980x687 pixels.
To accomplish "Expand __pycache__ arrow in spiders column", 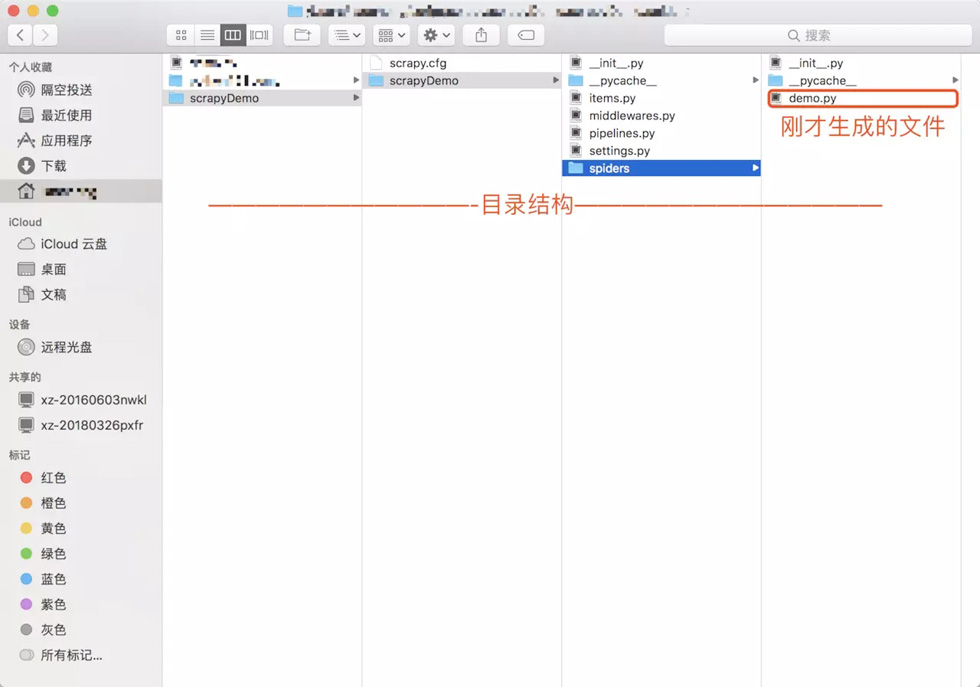I will tap(955, 81).
